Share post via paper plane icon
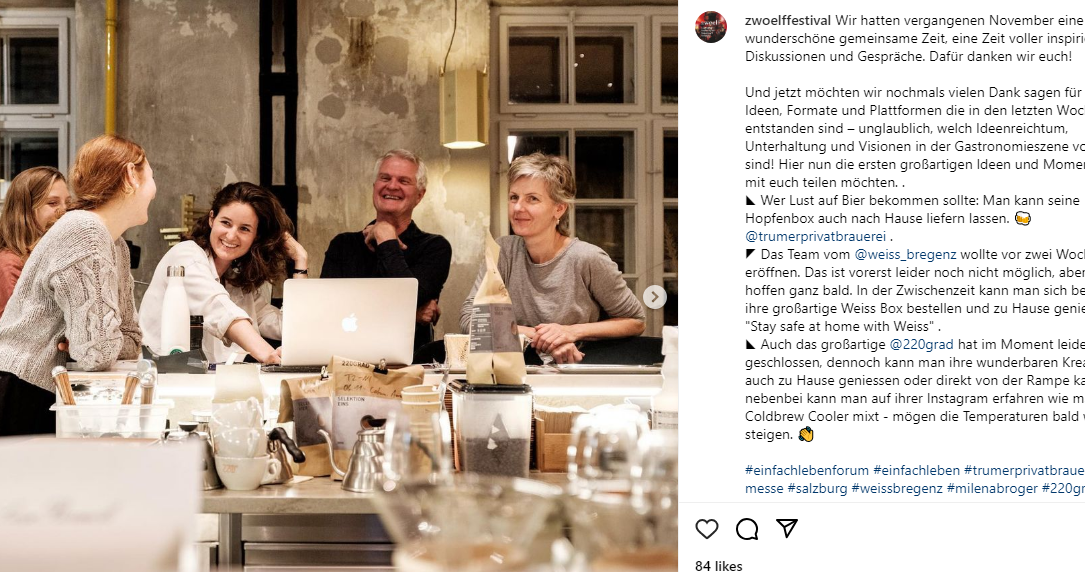 click(x=787, y=528)
